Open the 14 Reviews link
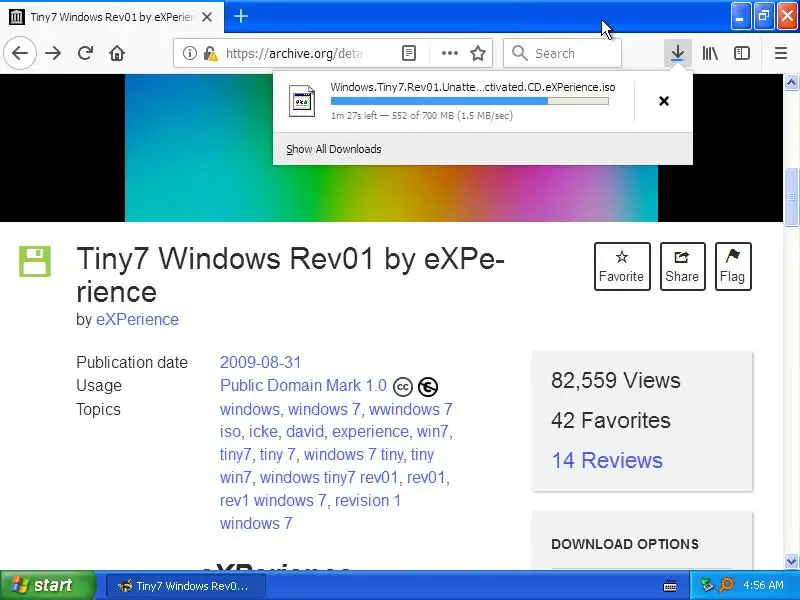This screenshot has width=800, height=600. 607,460
